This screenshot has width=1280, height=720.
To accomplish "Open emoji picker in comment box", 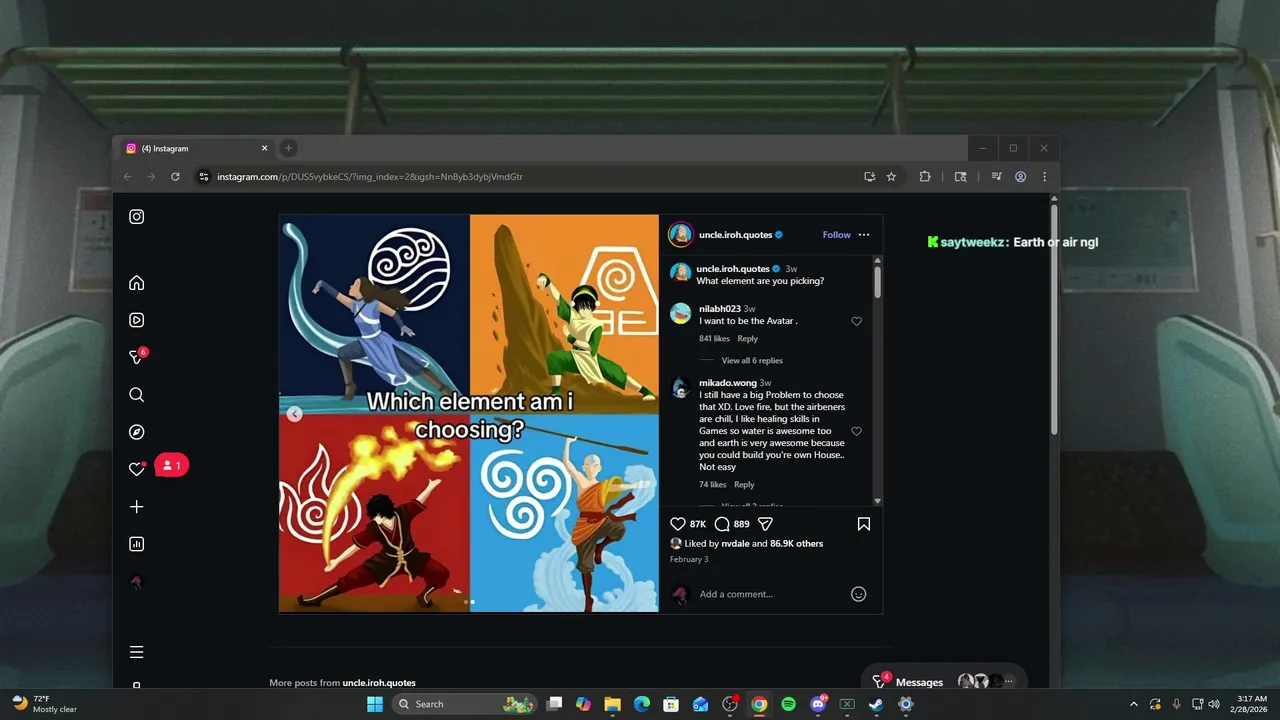I will 858,594.
